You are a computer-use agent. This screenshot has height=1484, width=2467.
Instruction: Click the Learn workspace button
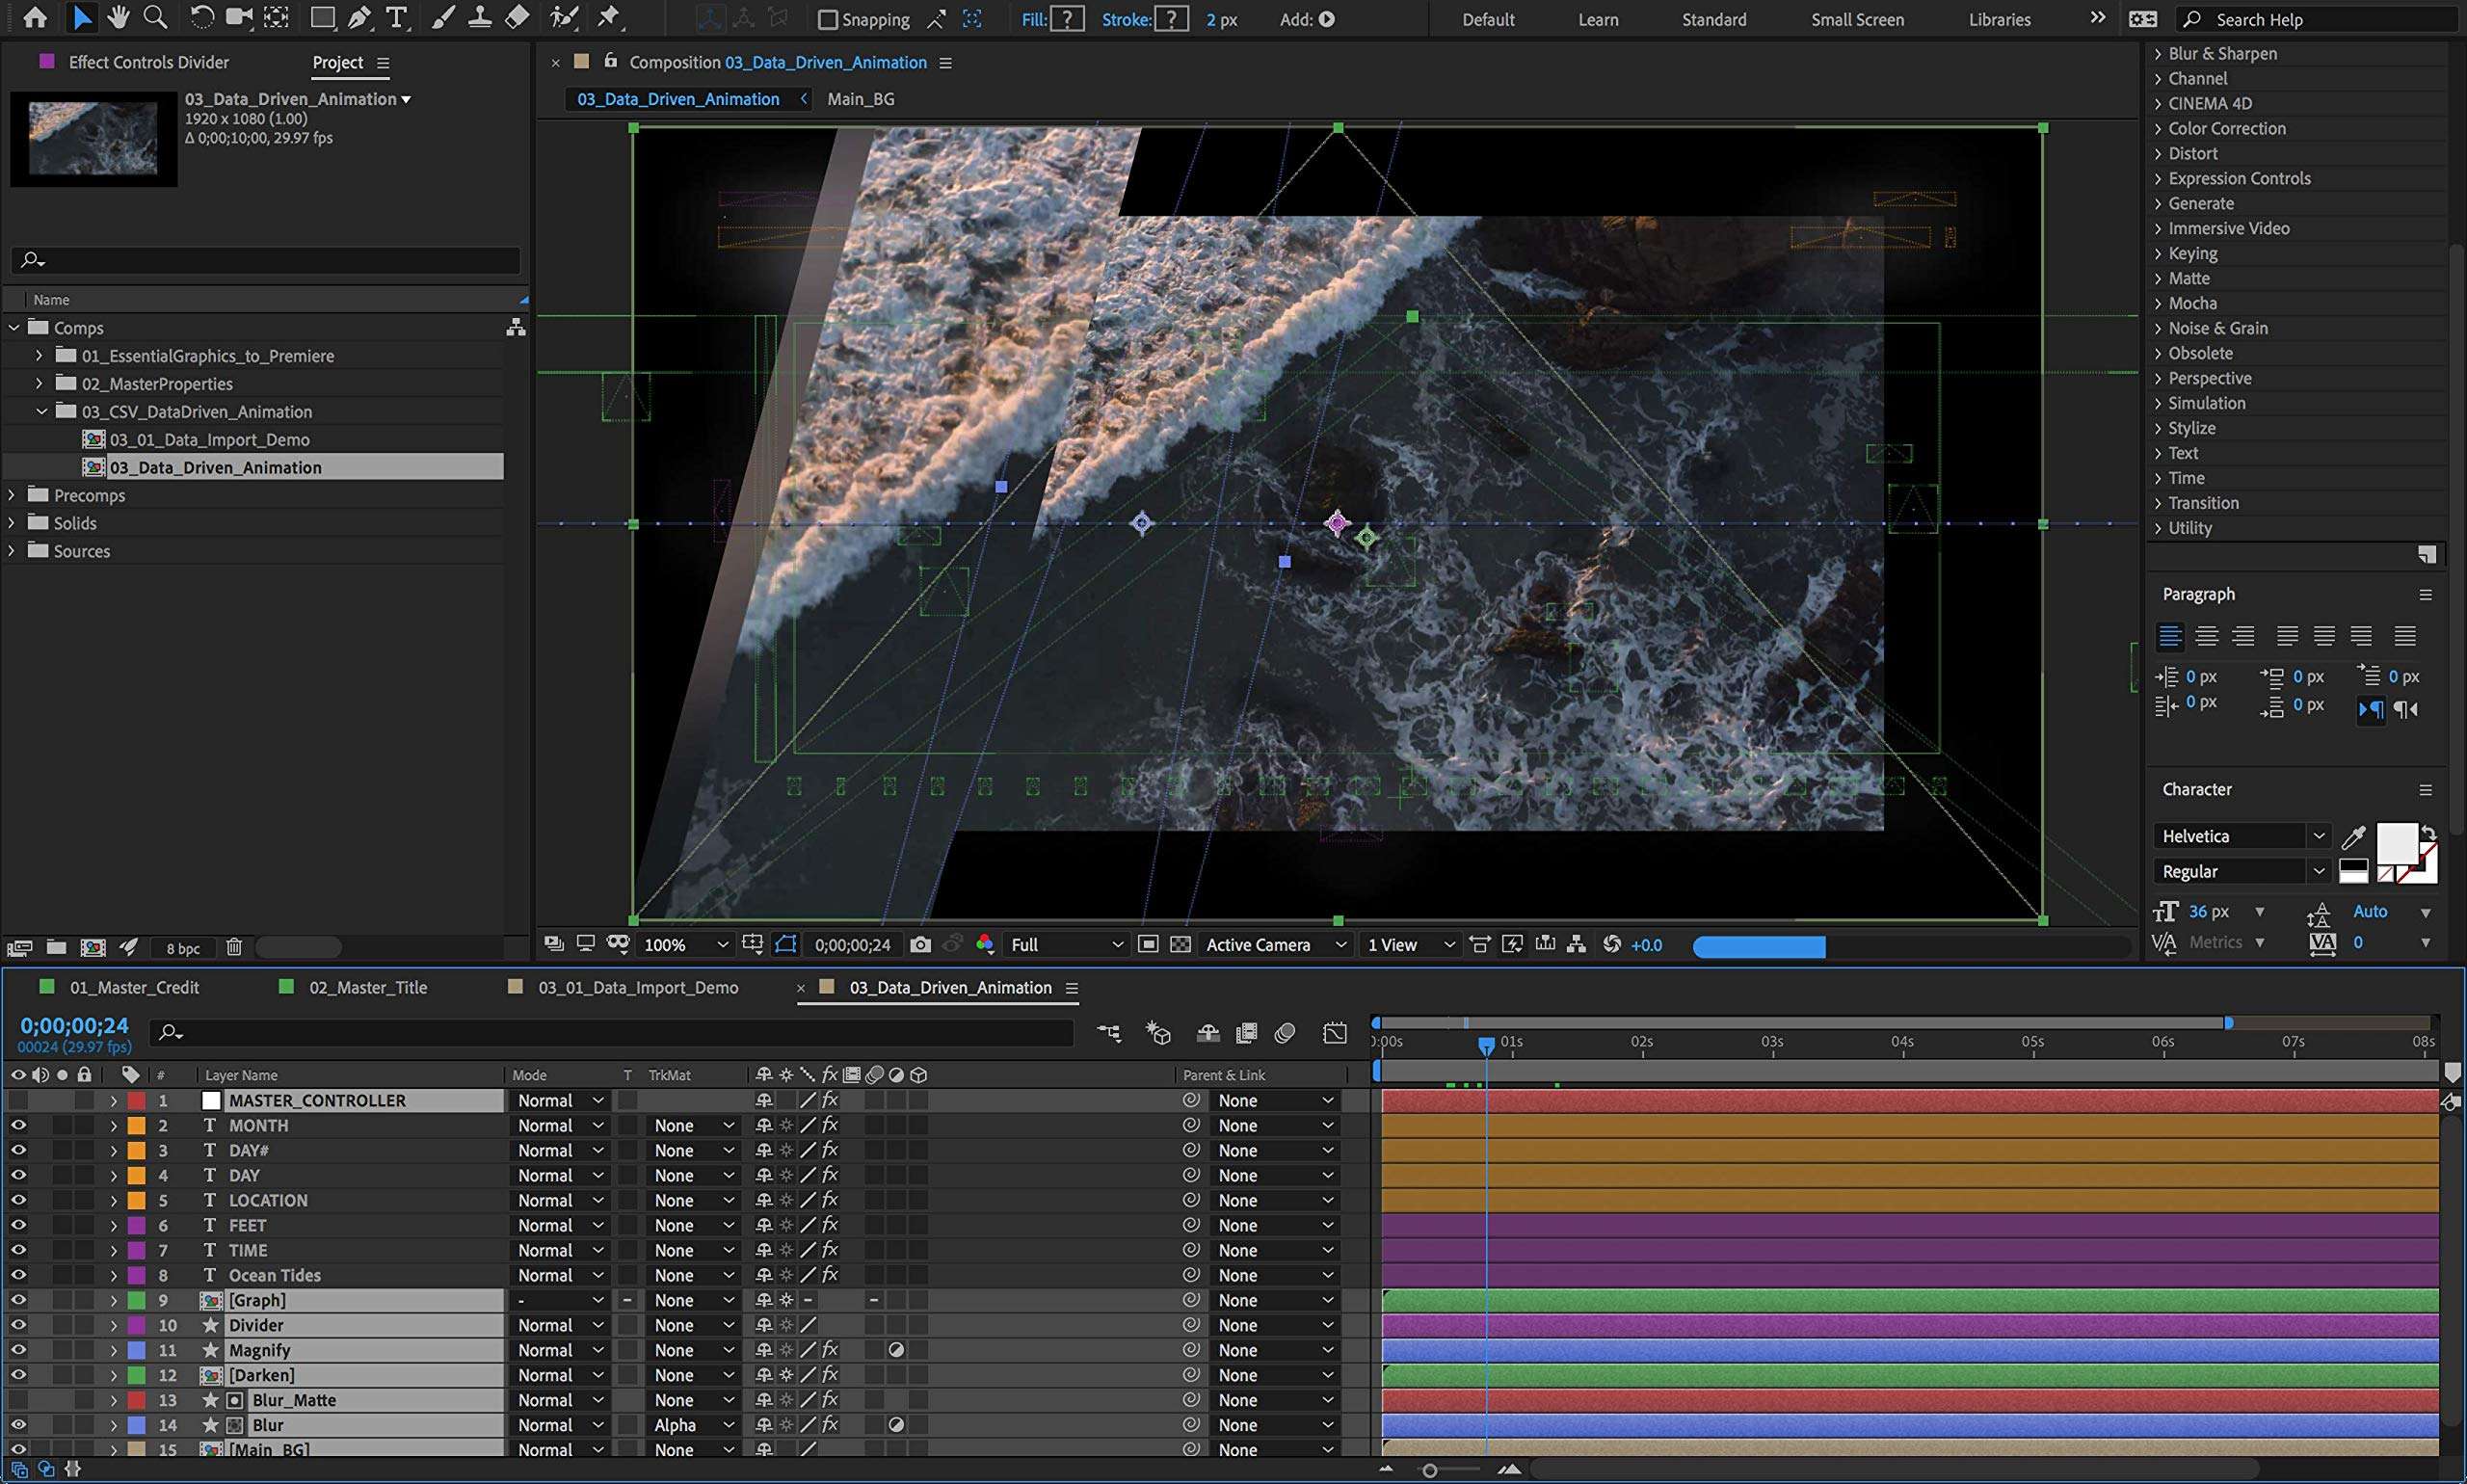[1597, 19]
